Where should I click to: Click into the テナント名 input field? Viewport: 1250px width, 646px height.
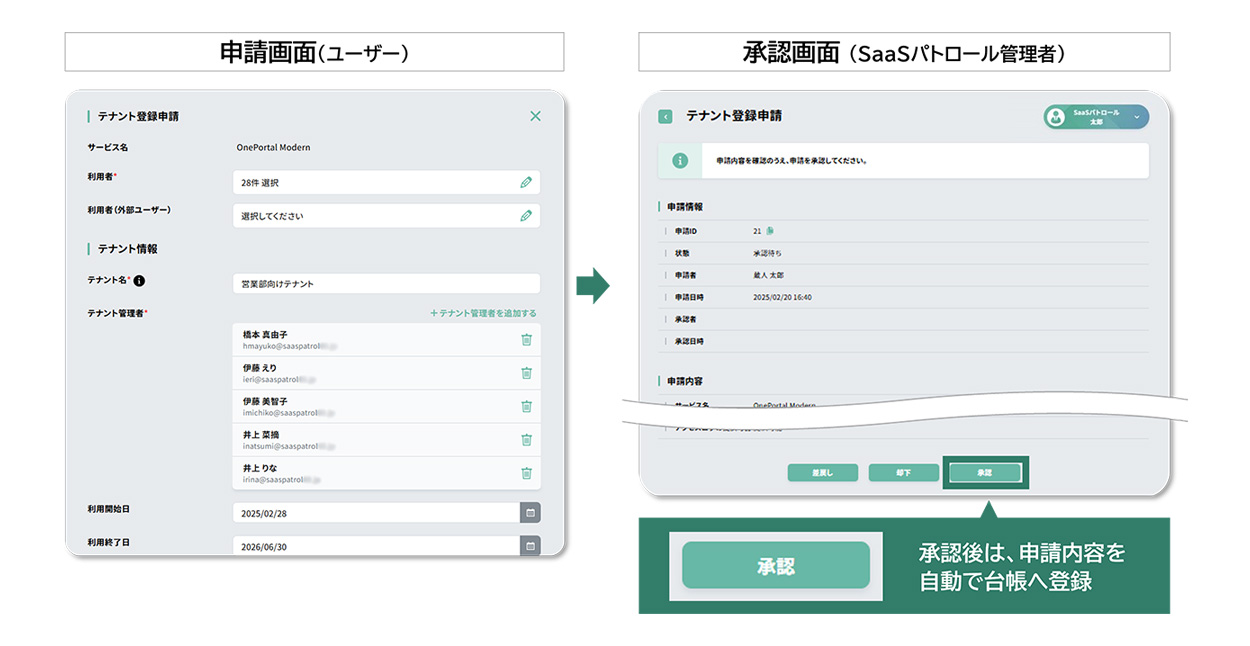386,284
